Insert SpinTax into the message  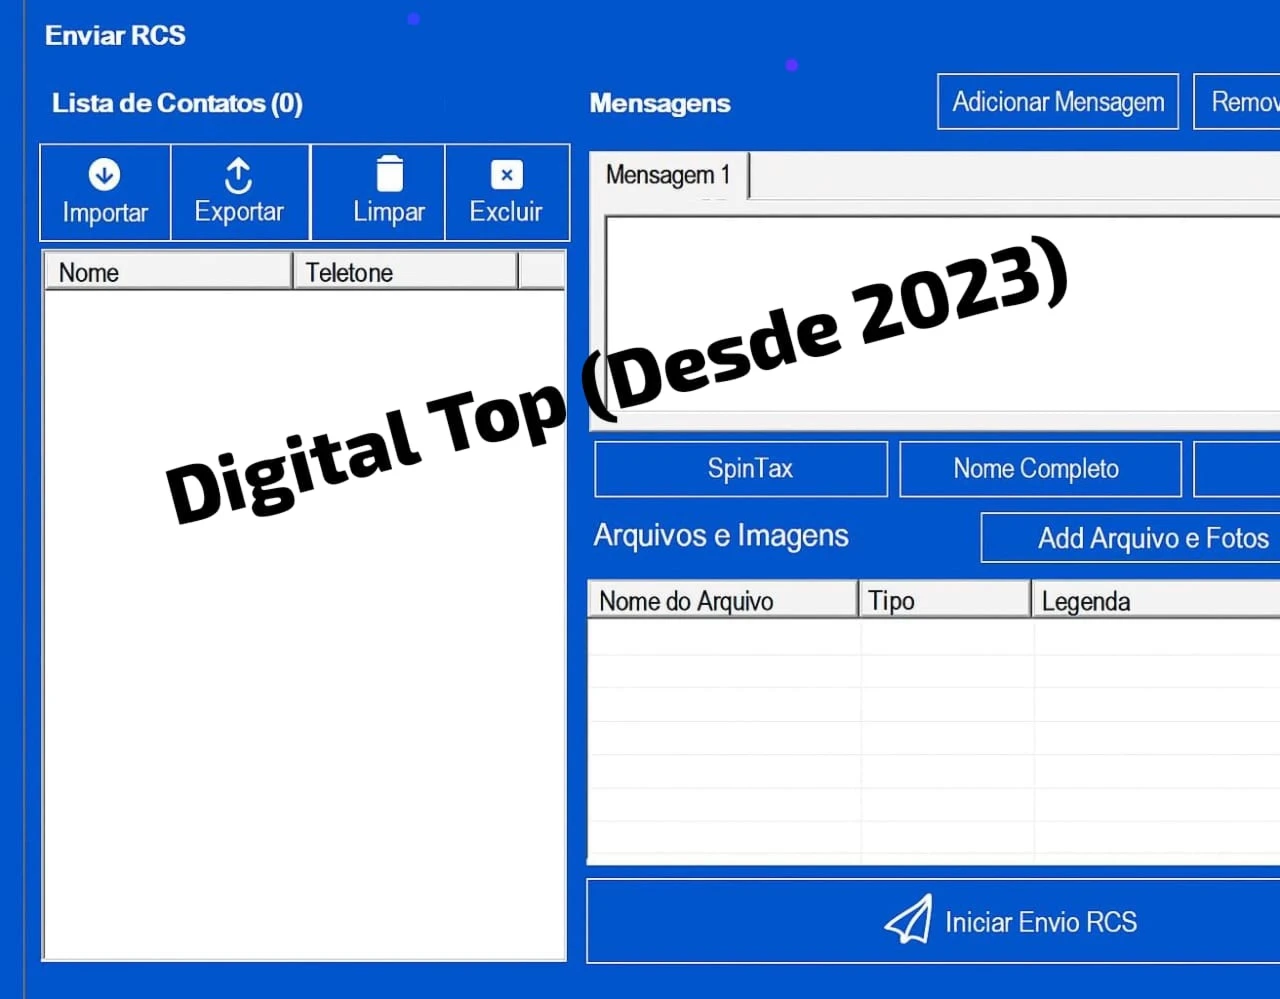741,469
